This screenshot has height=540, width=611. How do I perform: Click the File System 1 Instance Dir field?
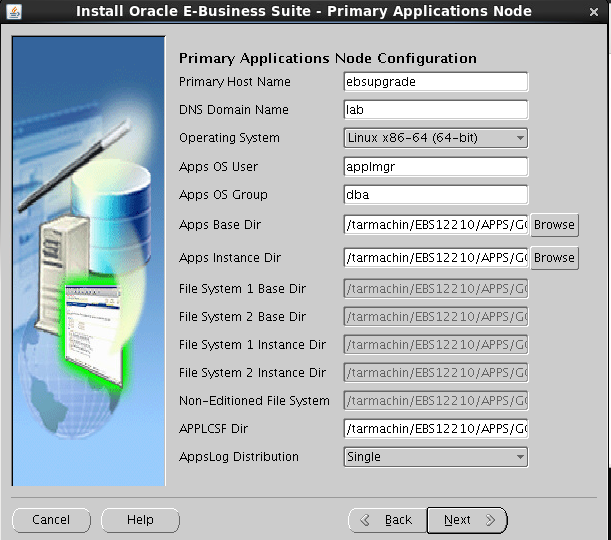pyautogui.click(x=436, y=345)
